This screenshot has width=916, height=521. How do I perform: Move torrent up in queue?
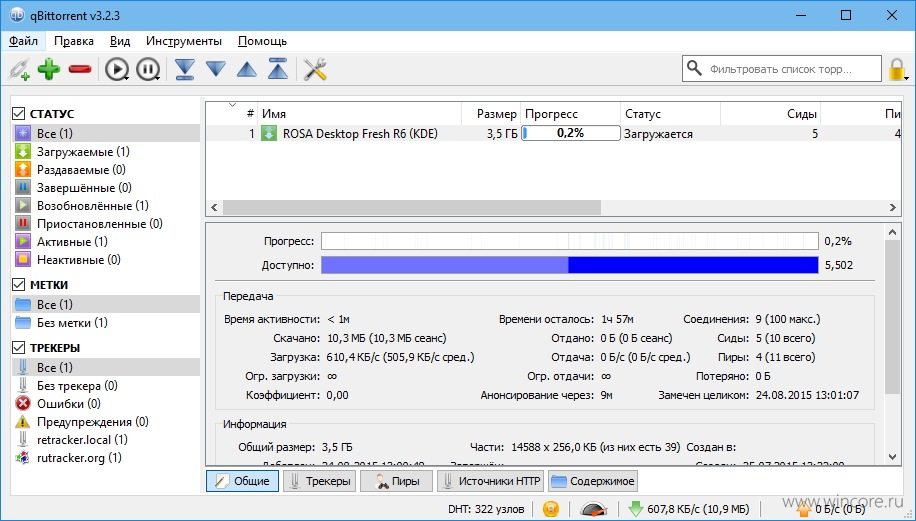click(x=247, y=70)
